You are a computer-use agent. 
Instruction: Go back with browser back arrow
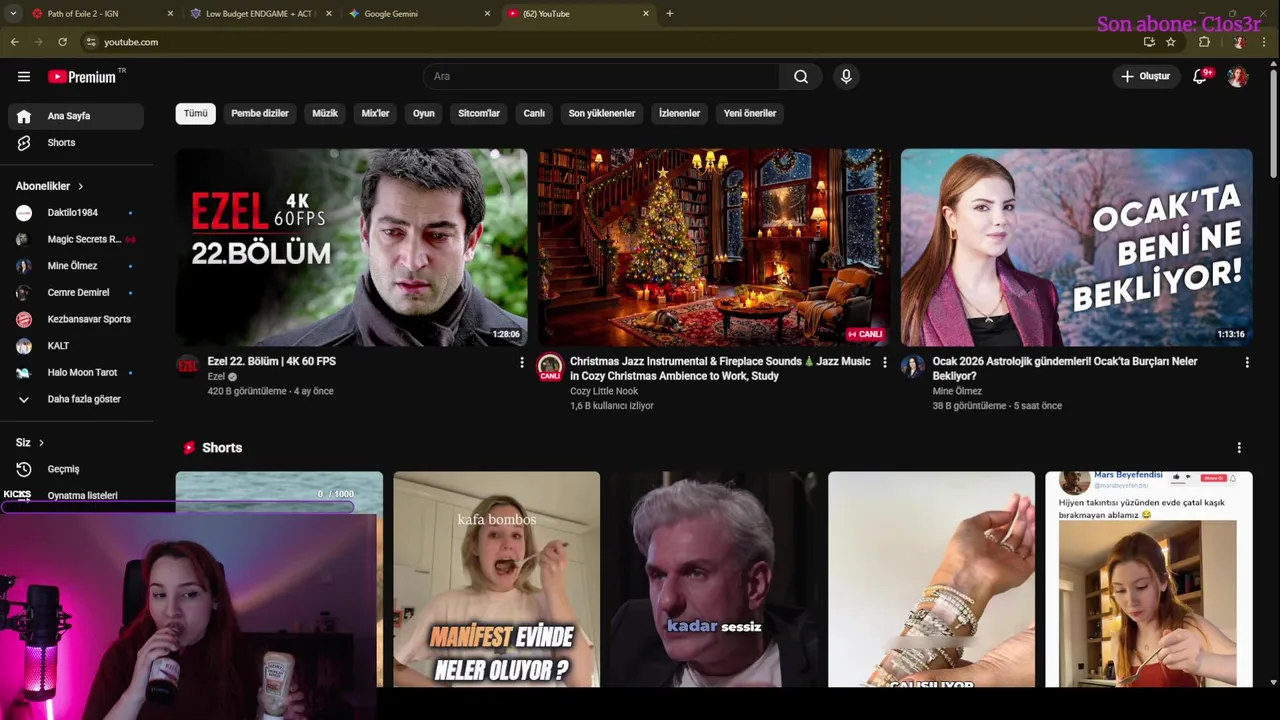[14, 42]
